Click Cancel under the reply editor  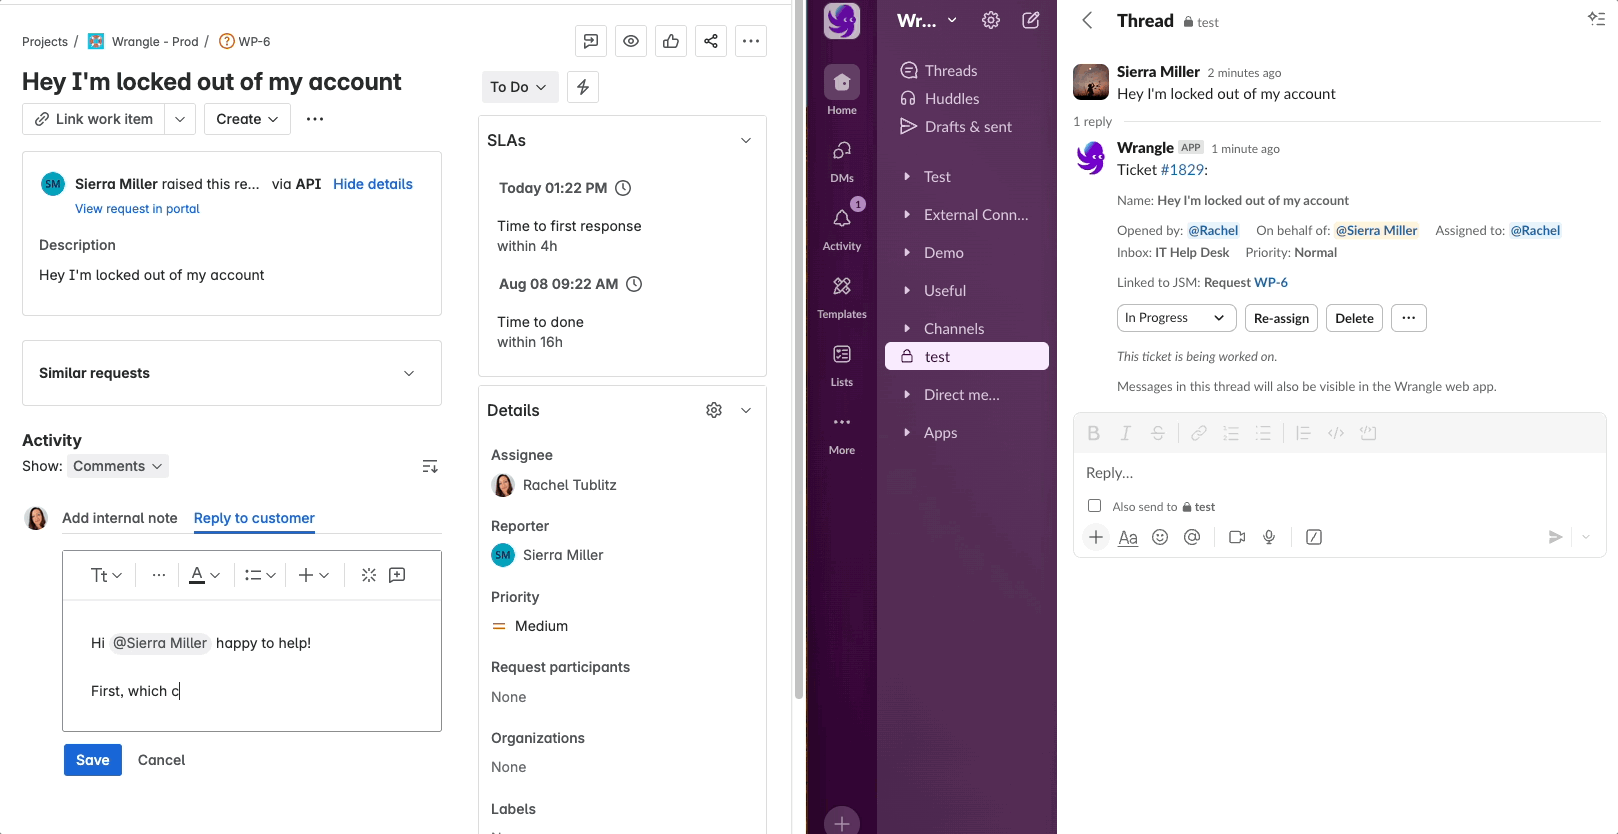(161, 760)
